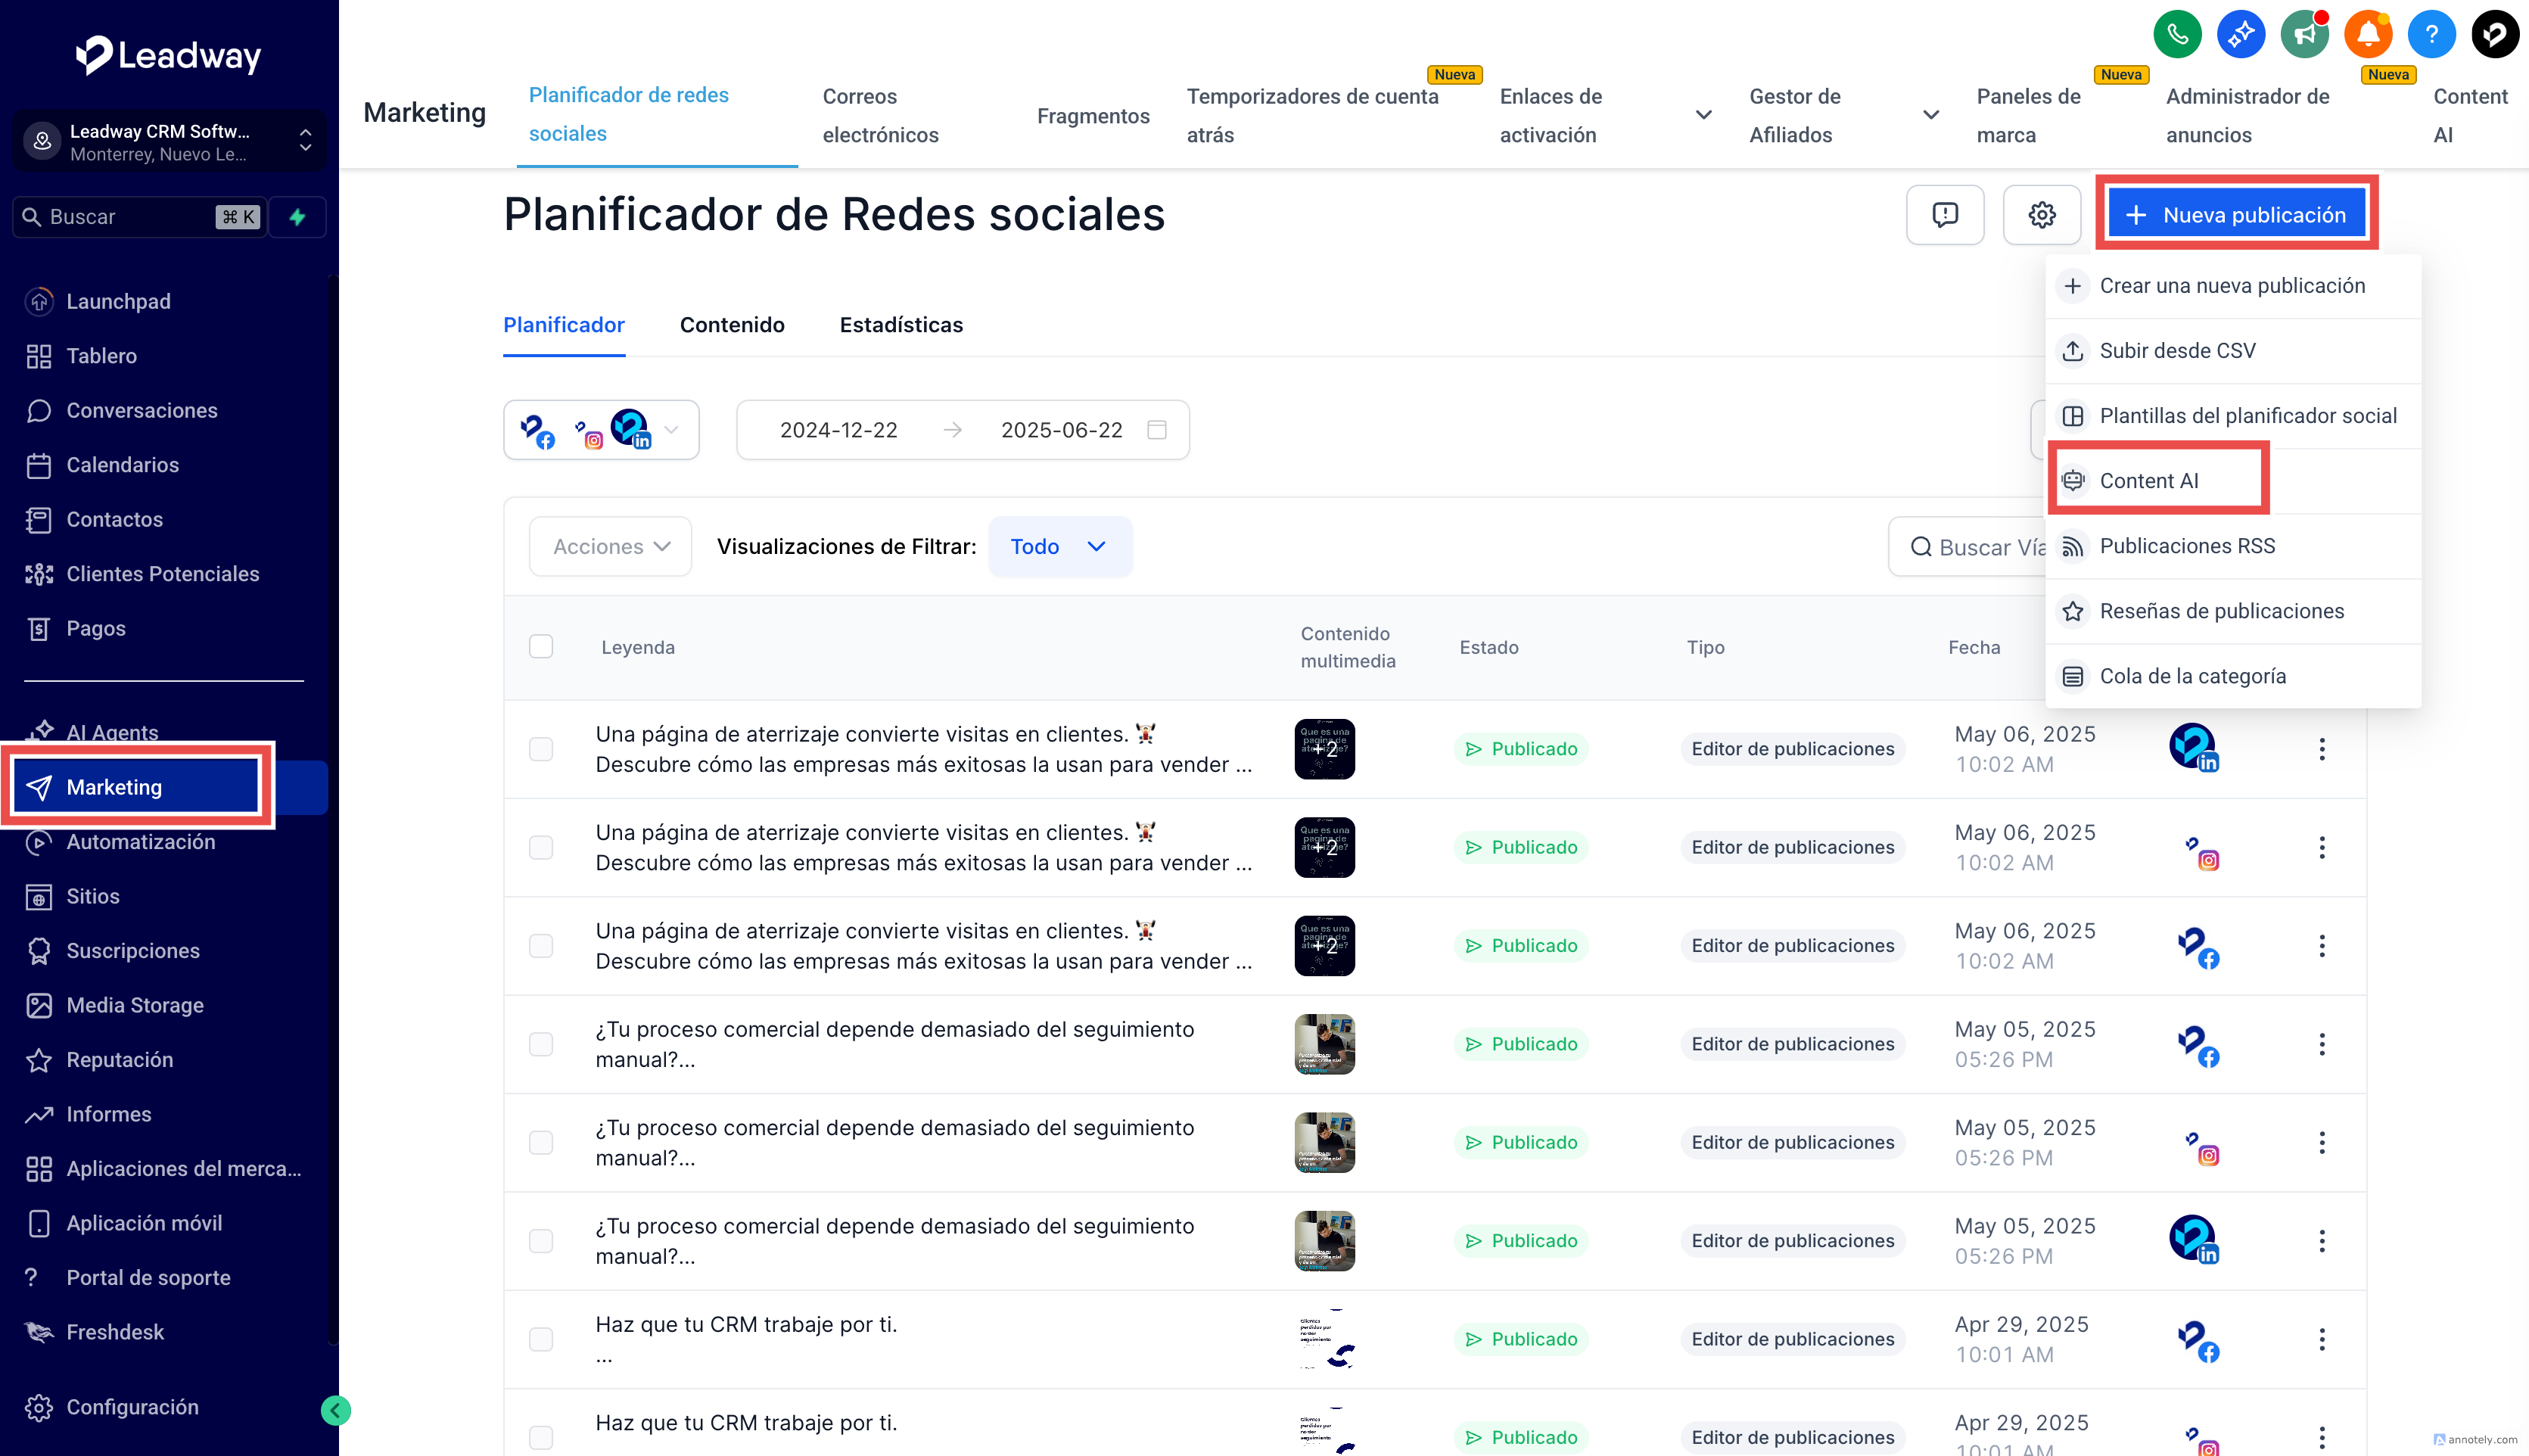2529x1456 pixels.
Task: Collapse sidebar with green arrow icon
Action: coord(336,1410)
